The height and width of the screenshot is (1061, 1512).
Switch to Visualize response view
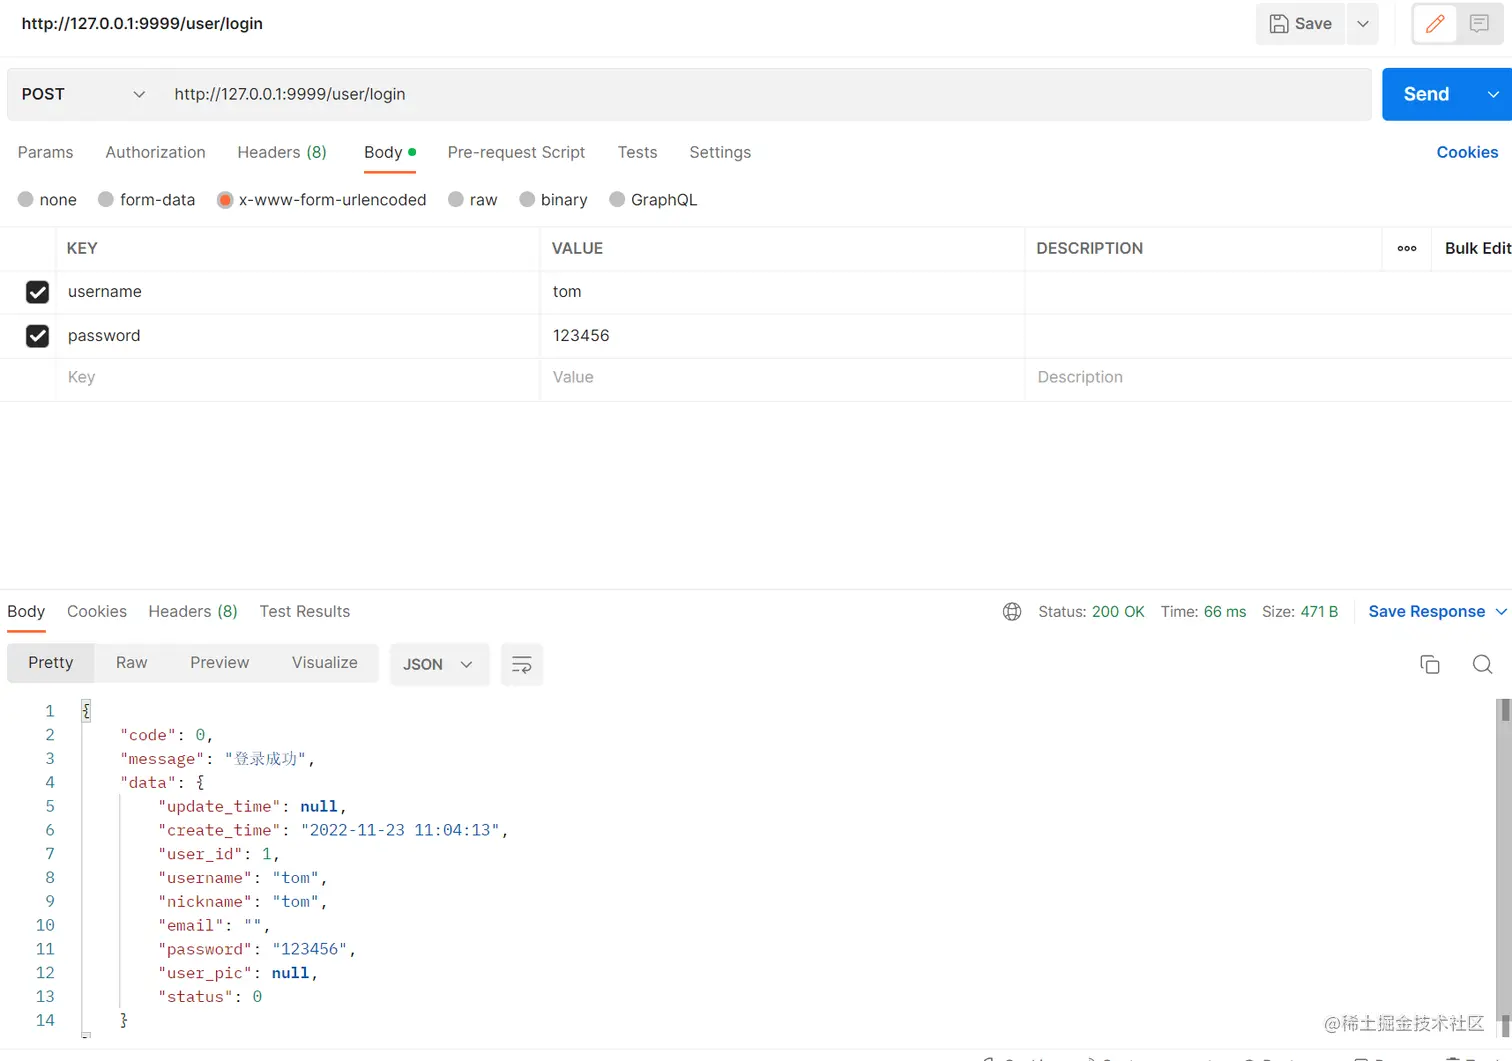[x=325, y=663]
